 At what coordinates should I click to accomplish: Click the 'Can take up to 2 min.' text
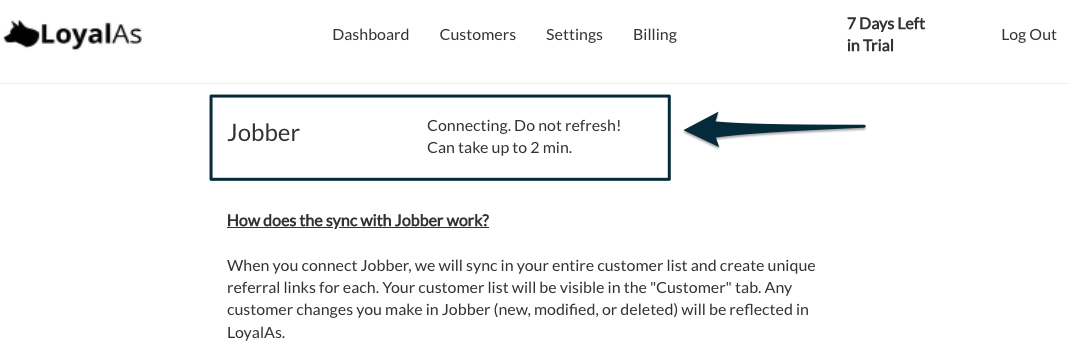coord(499,148)
